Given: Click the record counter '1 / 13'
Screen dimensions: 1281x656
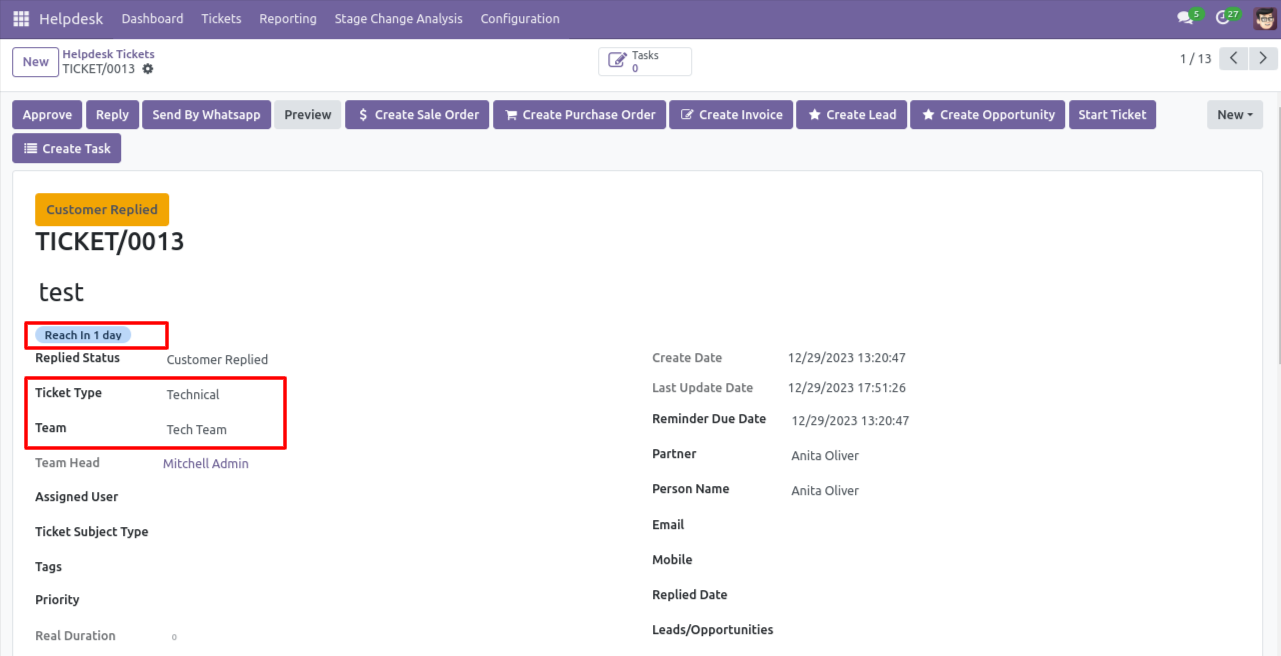Looking at the screenshot, I should (x=1195, y=59).
